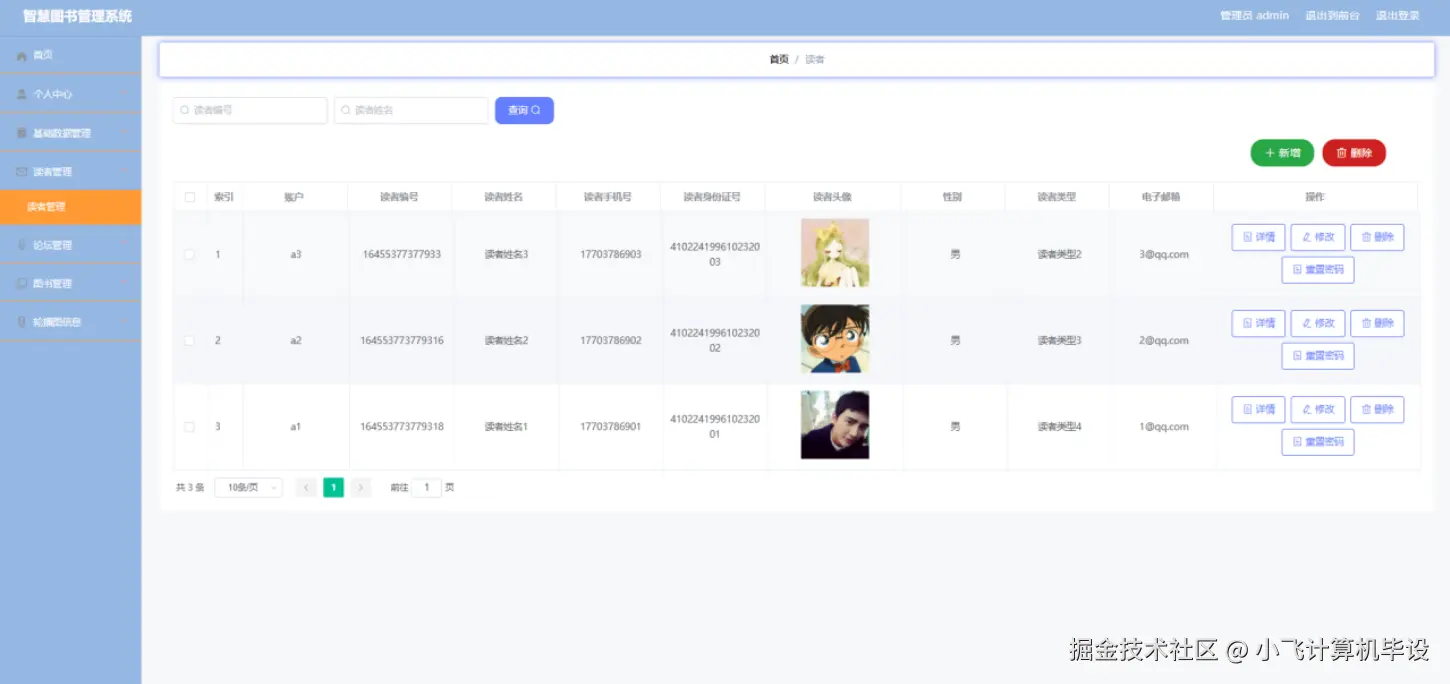Screen dimensions: 1450x684
Task: Open 详情 details for account a3
Action: coord(1258,237)
